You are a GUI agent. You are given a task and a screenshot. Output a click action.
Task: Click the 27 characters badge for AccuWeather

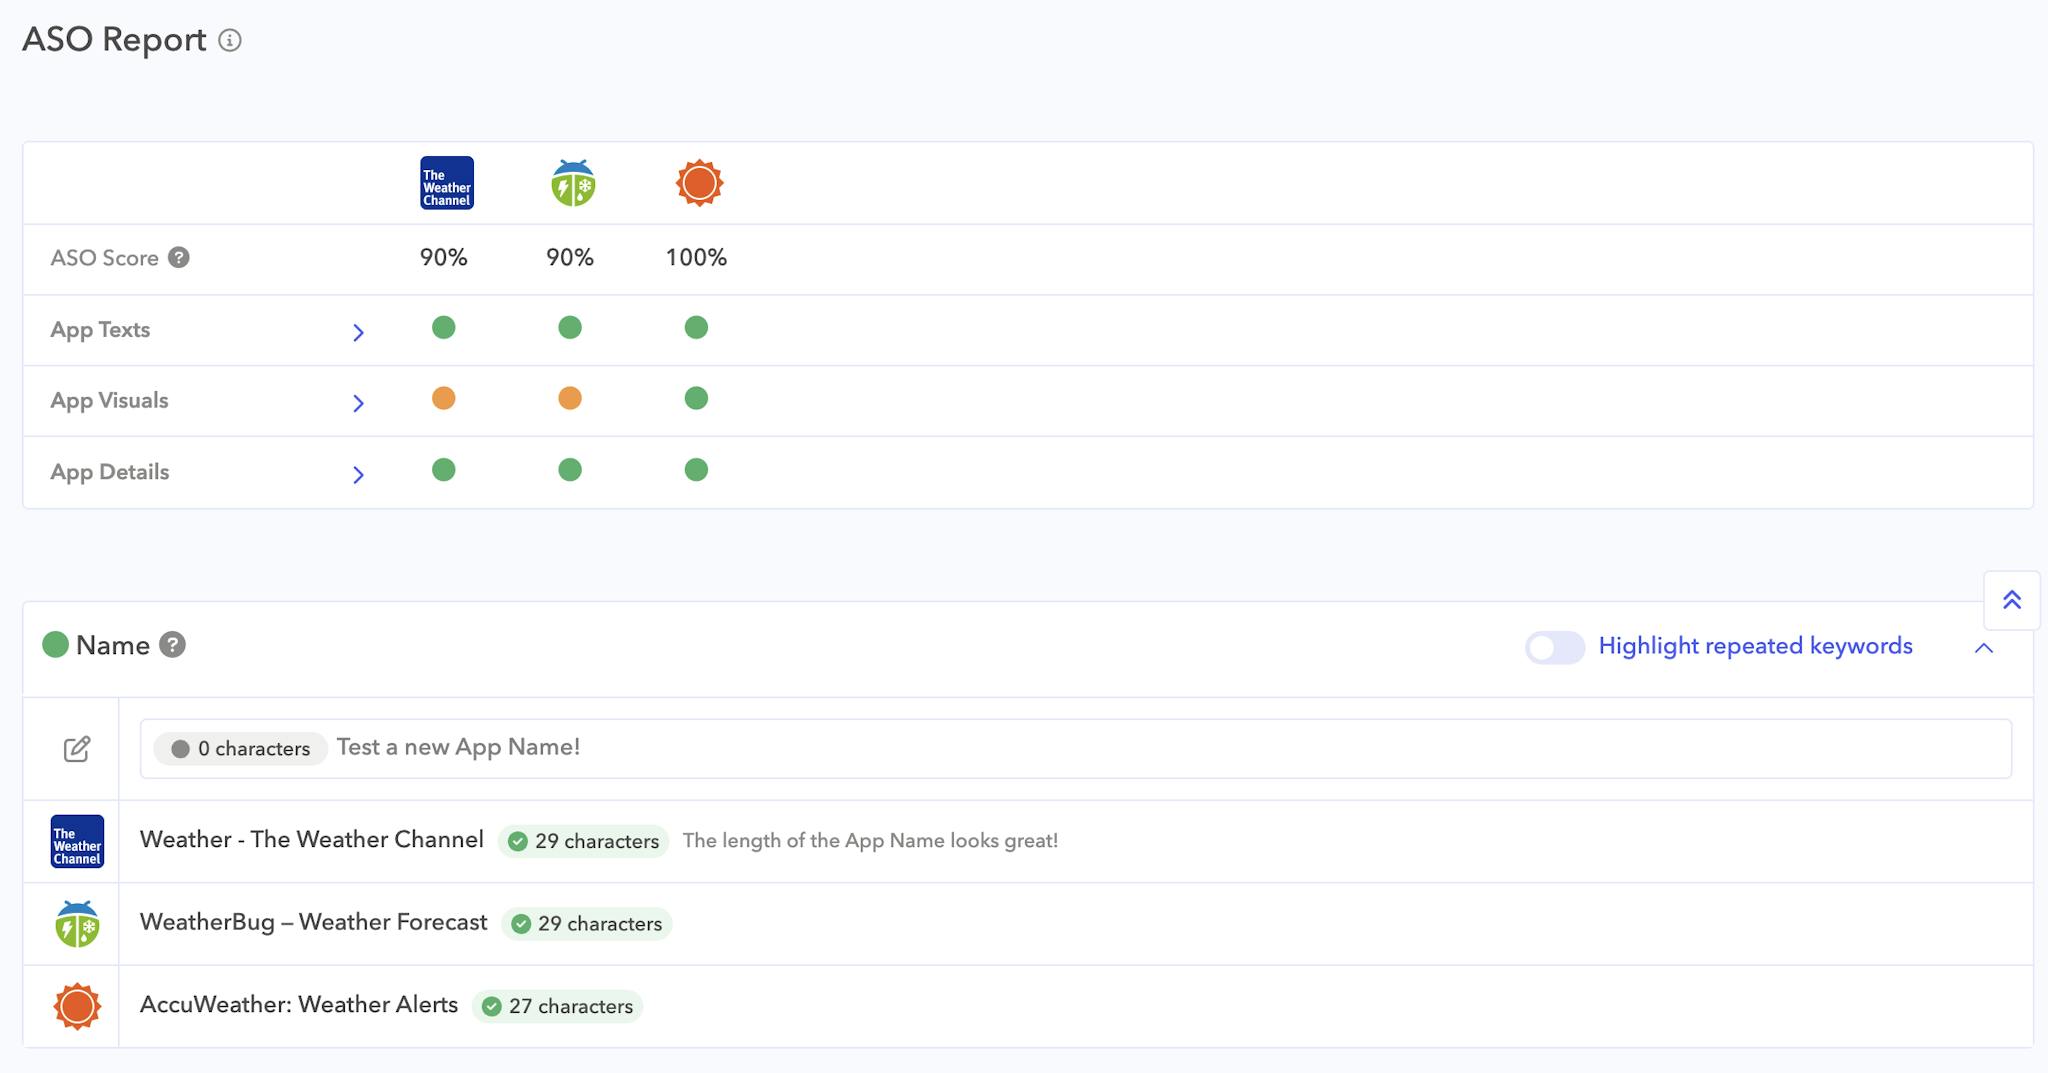click(x=558, y=1006)
